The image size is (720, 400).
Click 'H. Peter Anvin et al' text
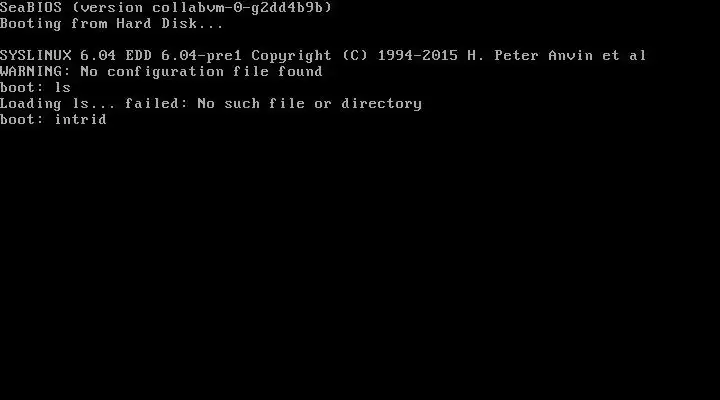[557, 56]
